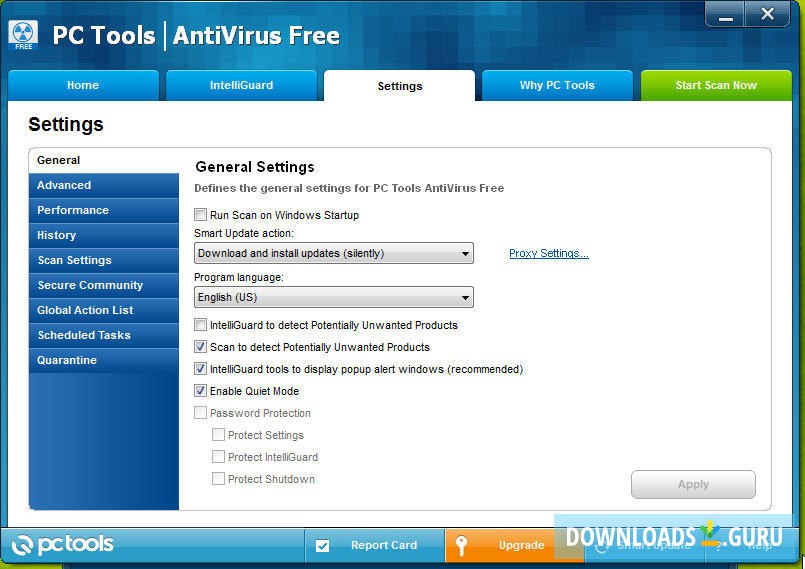Toggle IntelliGuard to detect Potentially Unwanted Products

(200, 325)
